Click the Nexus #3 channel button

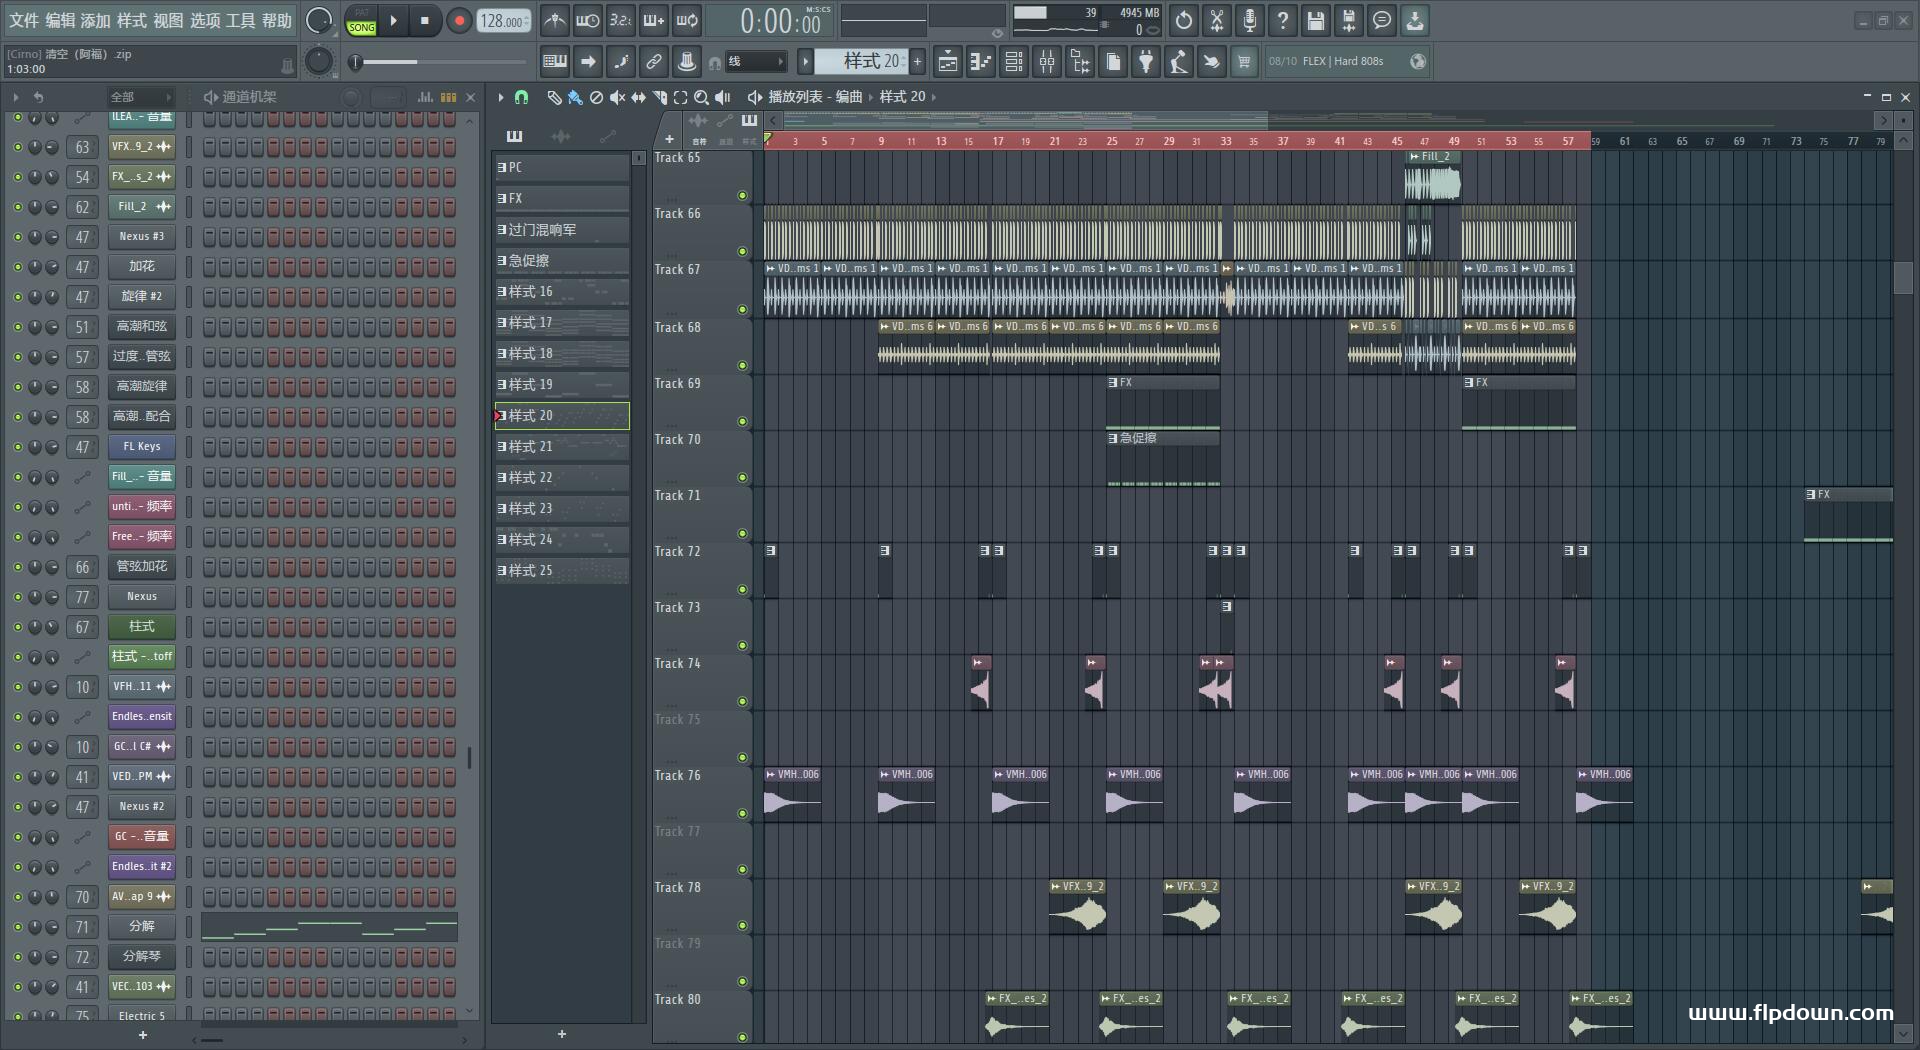coord(141,237)
